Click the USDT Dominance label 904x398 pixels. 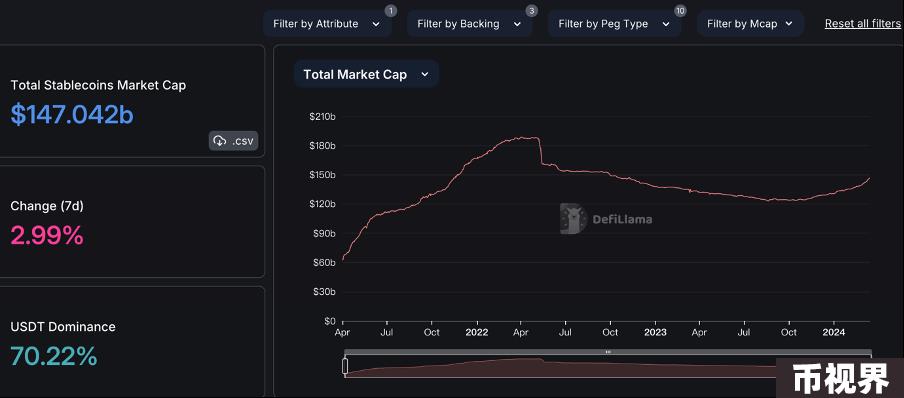[63, 326]
